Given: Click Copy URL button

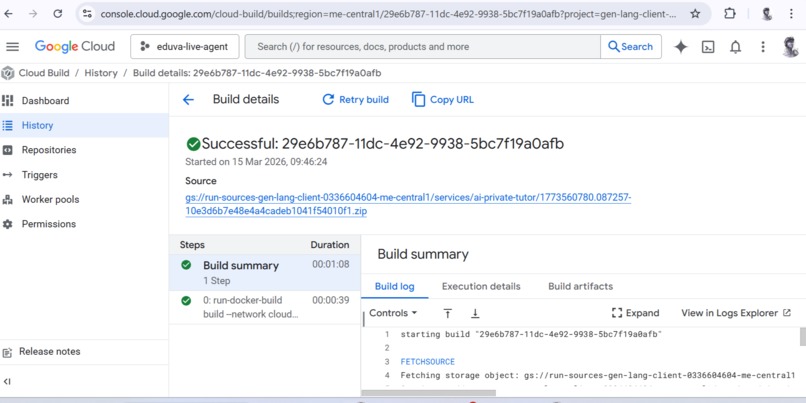Looking at the screenshot, I should click(443, 100).
